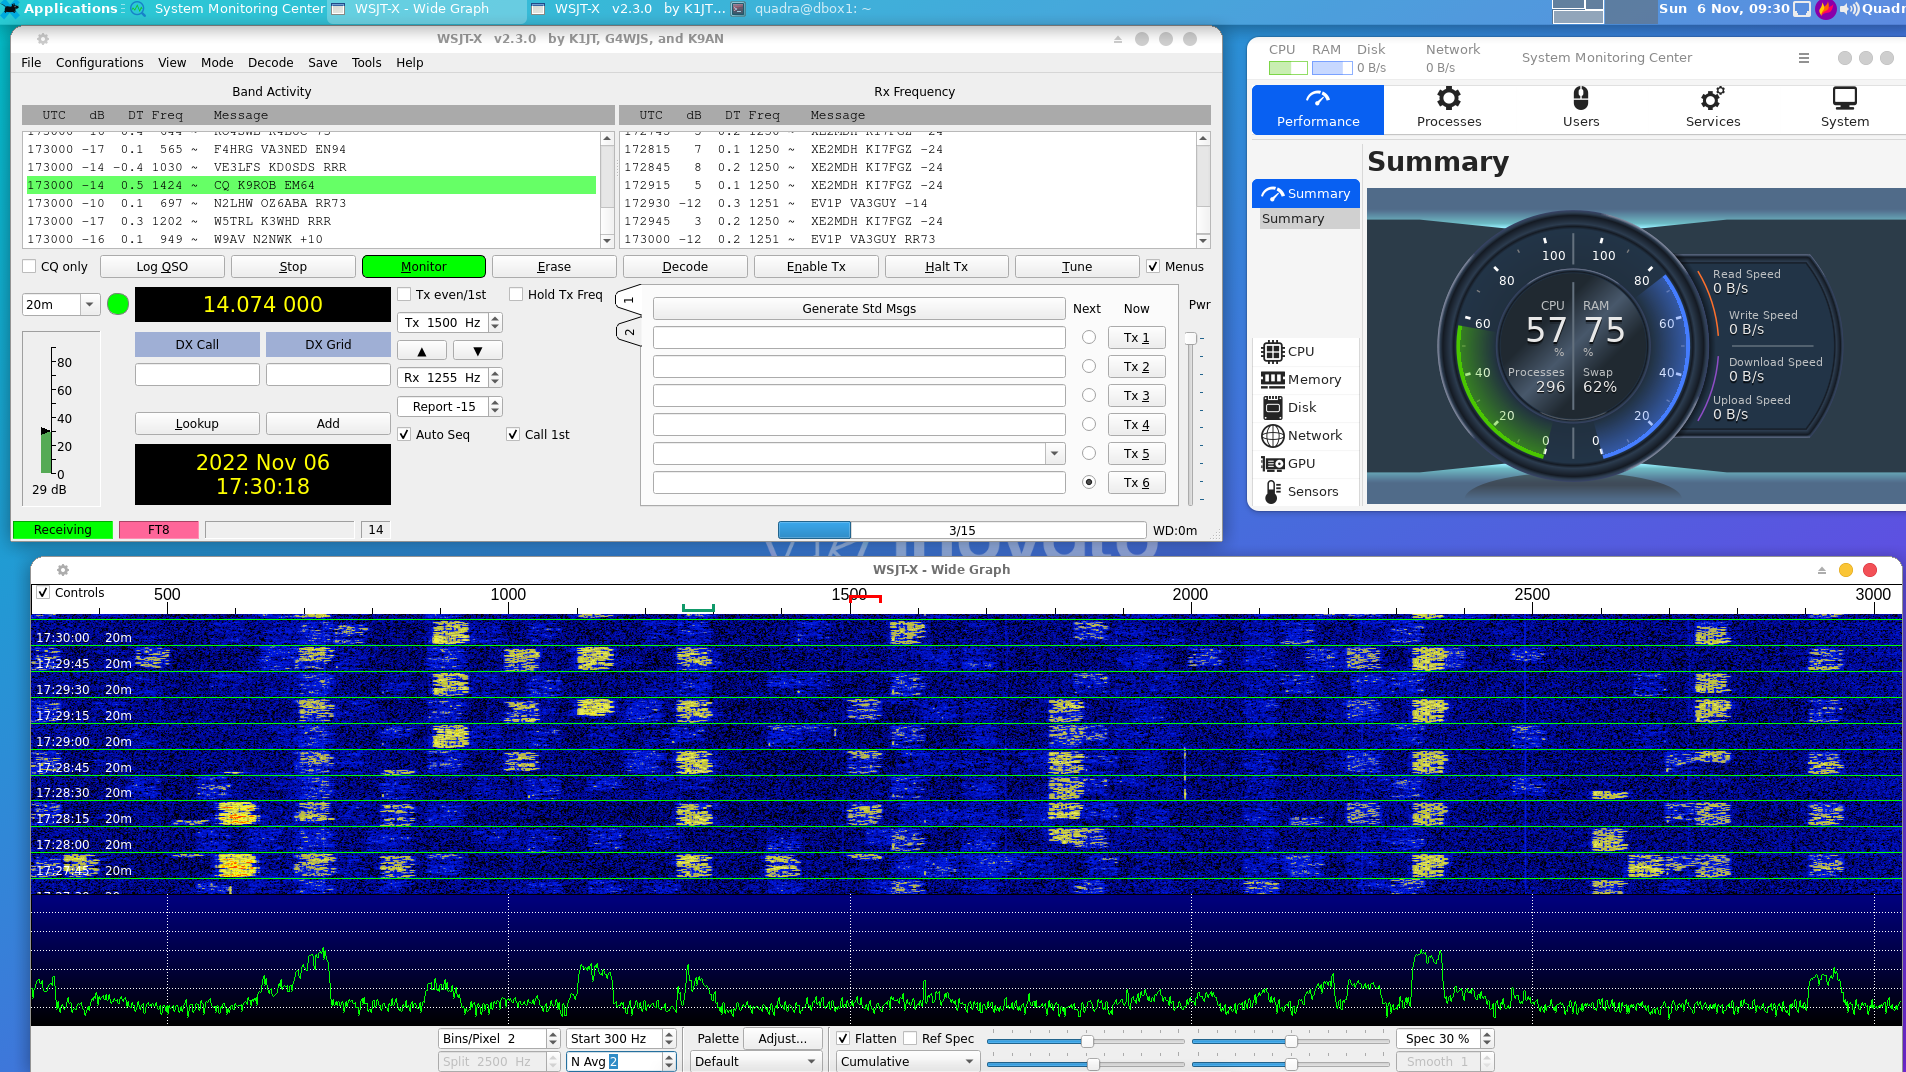This screenshot has height=1072, width=1906.
Task: Open Decode menu in menu bar
Action: tap(270, 63)
